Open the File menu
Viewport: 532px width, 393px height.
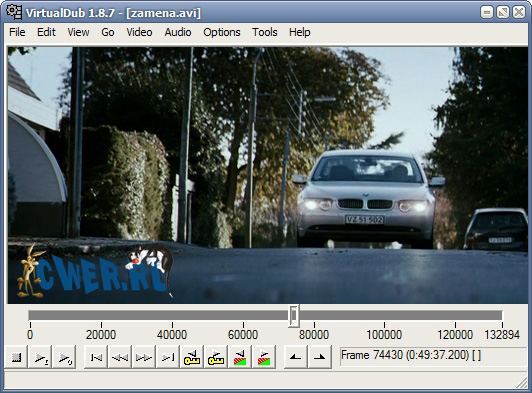click(17, 32)
